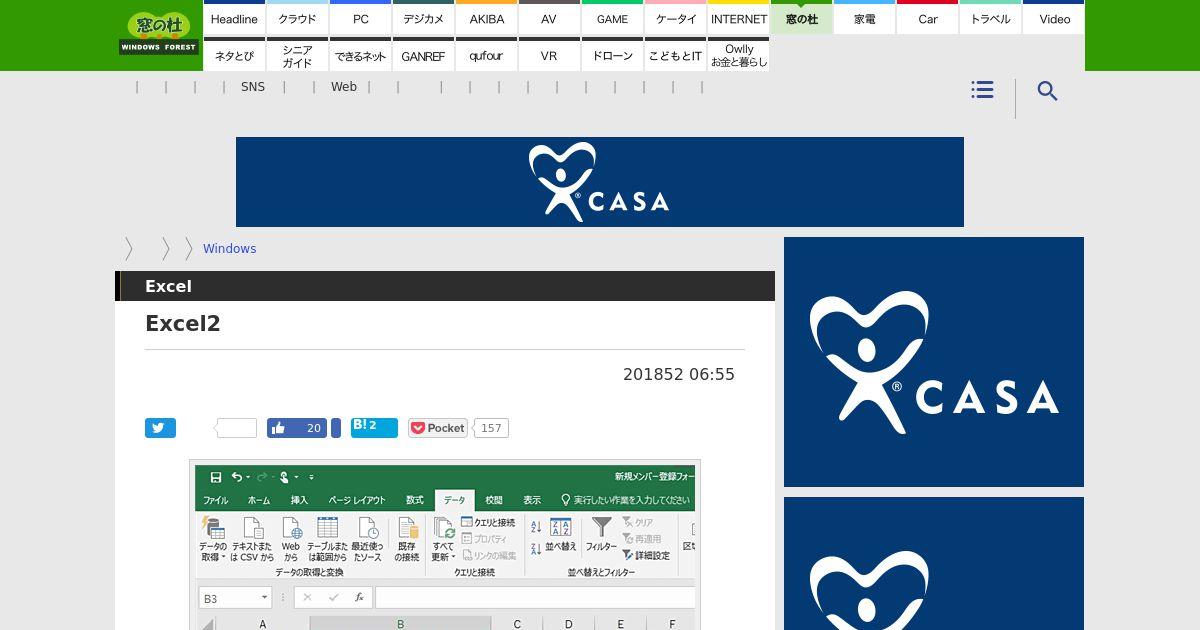Select the highlighted 窓の杜 tab
This screenshot has width=1200, height=630.
click(x=801, y=17)
